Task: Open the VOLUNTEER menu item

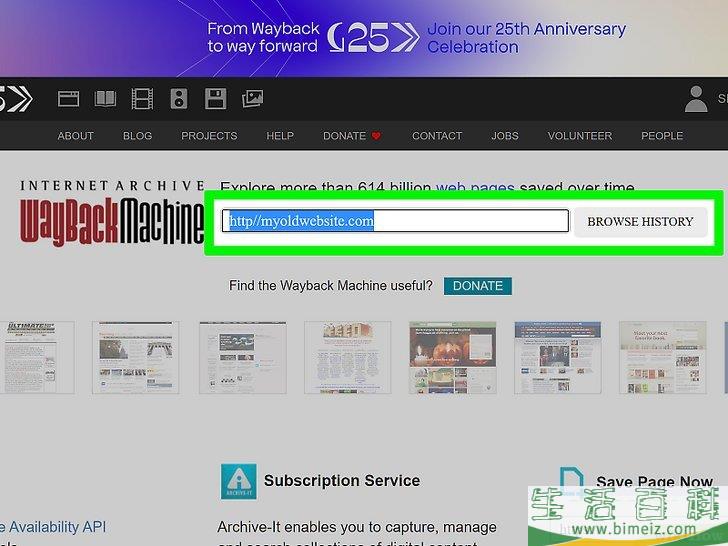Action: (579, 136)
